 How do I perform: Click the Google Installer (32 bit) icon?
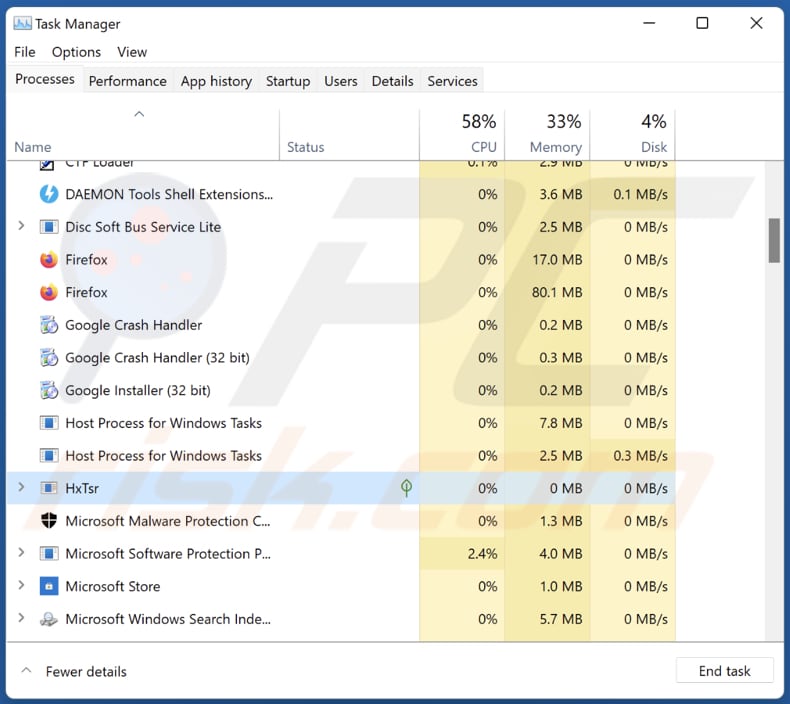pyautogui.click(x=49, y=391)
